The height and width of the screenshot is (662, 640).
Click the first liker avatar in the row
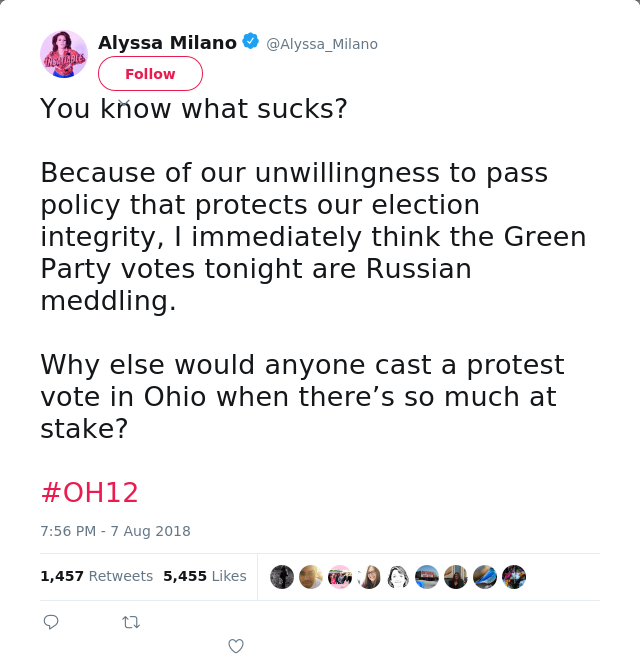(282, 577)
